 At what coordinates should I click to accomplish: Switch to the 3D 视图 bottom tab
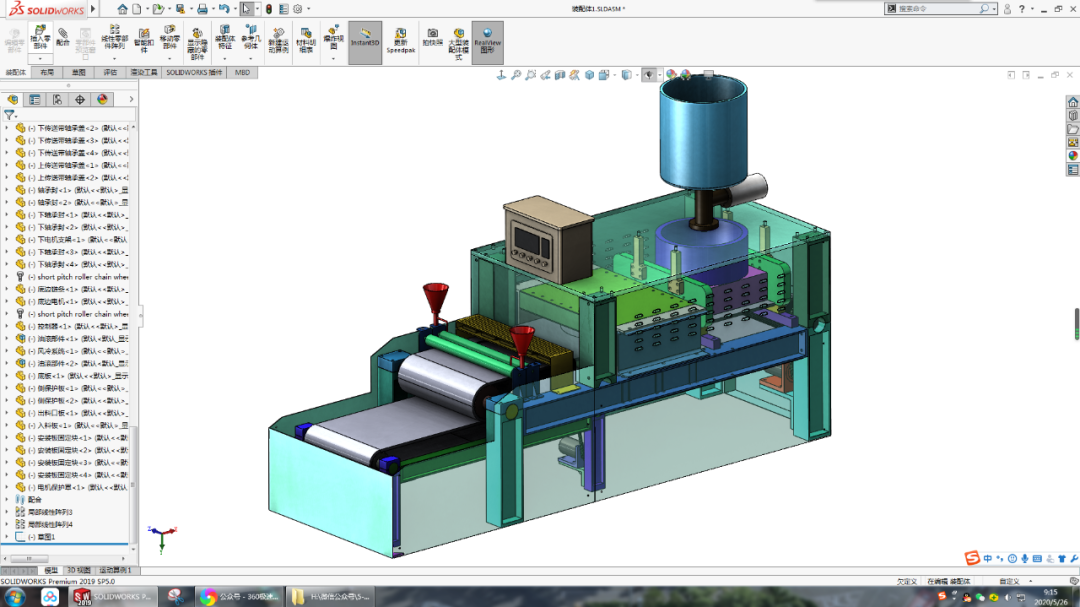click(x=79, y=570)
